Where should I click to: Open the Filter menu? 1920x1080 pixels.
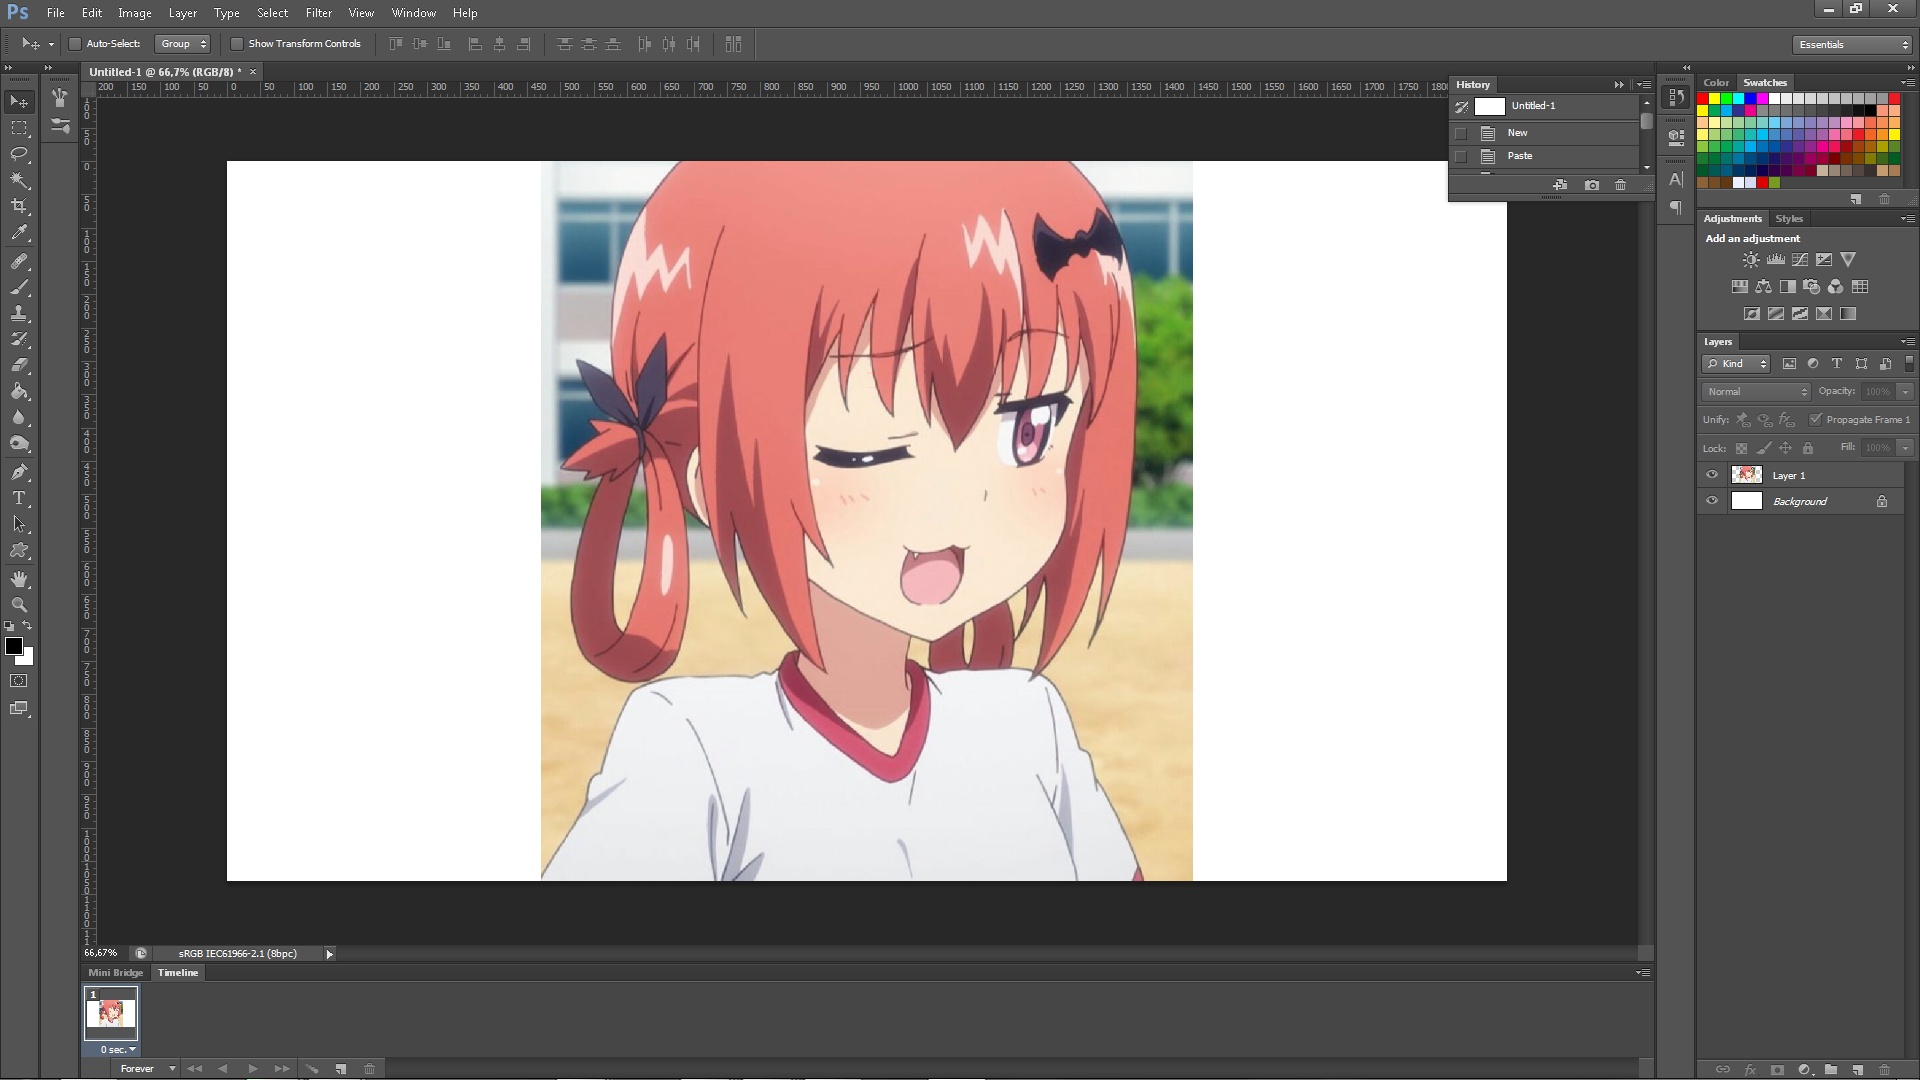click(x=318, y=13)
